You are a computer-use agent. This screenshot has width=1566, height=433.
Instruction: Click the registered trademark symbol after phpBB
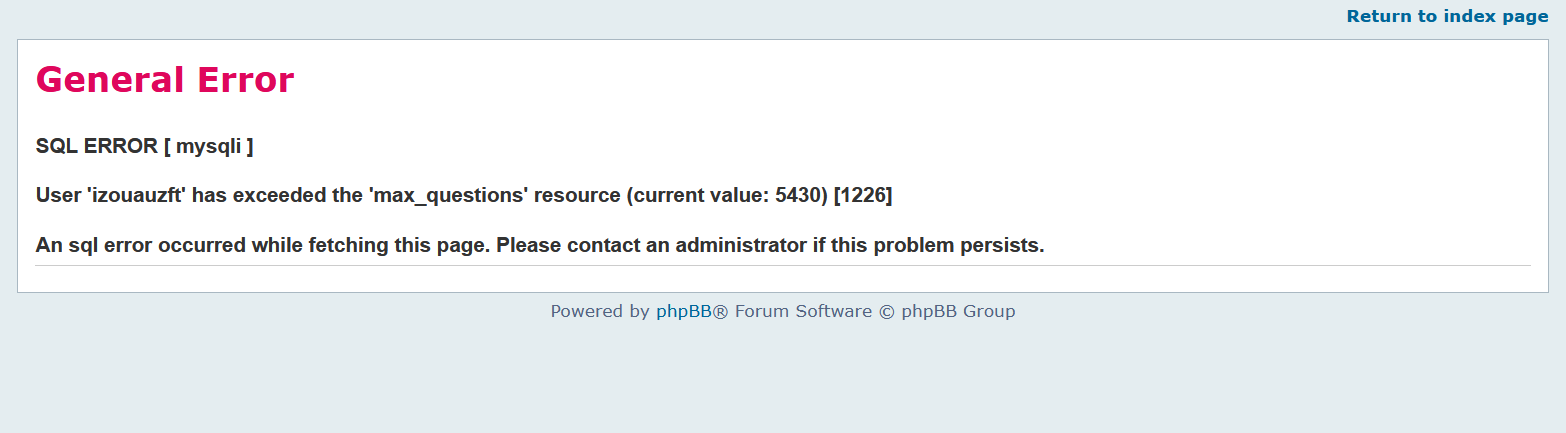click(x=721, y=311)
